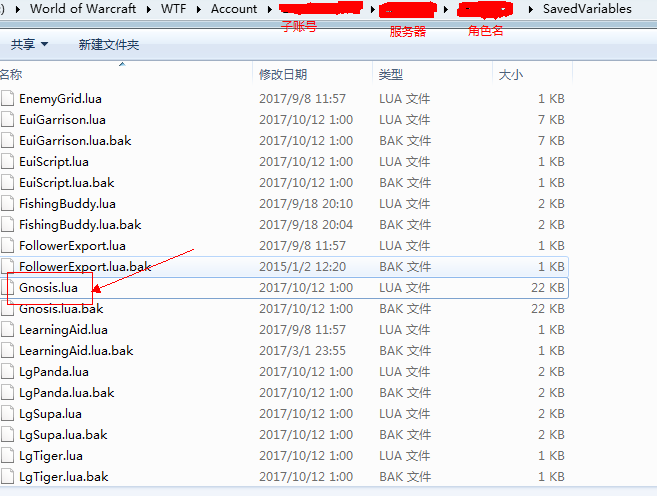Open the 共享 dropdown menu
657x496 pixels.
[x=29, y=44]
